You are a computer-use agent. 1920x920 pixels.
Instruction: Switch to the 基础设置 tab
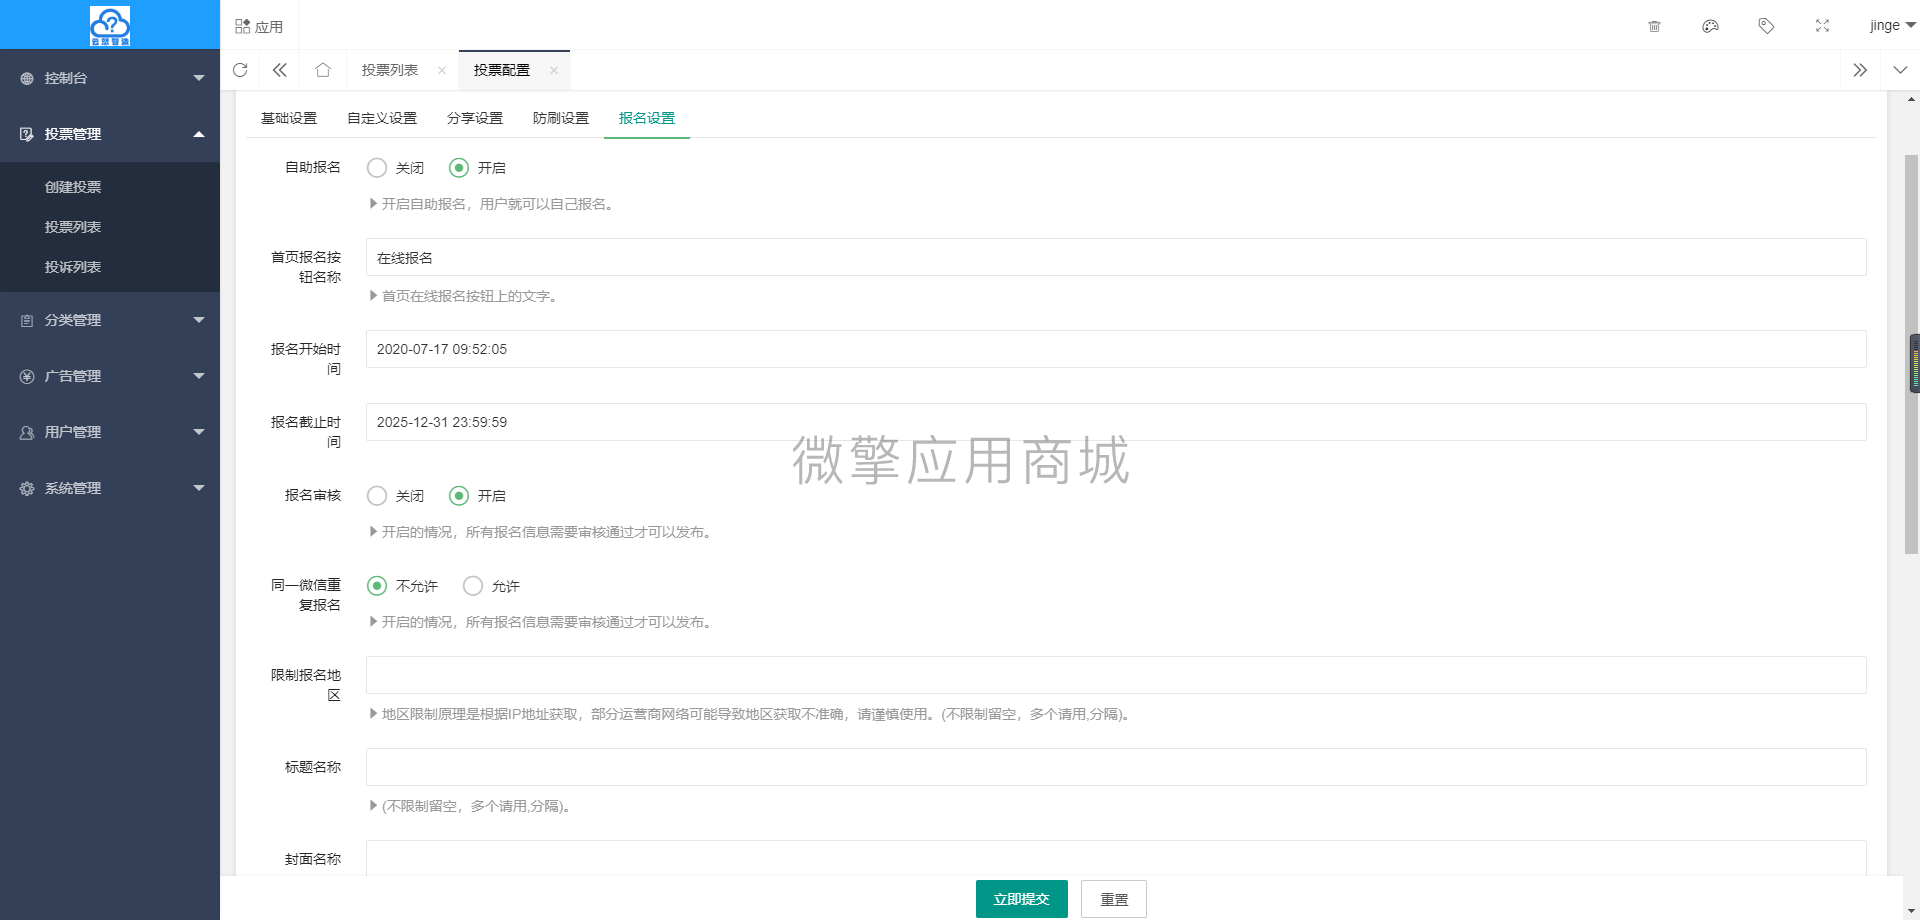pos(289,118)
